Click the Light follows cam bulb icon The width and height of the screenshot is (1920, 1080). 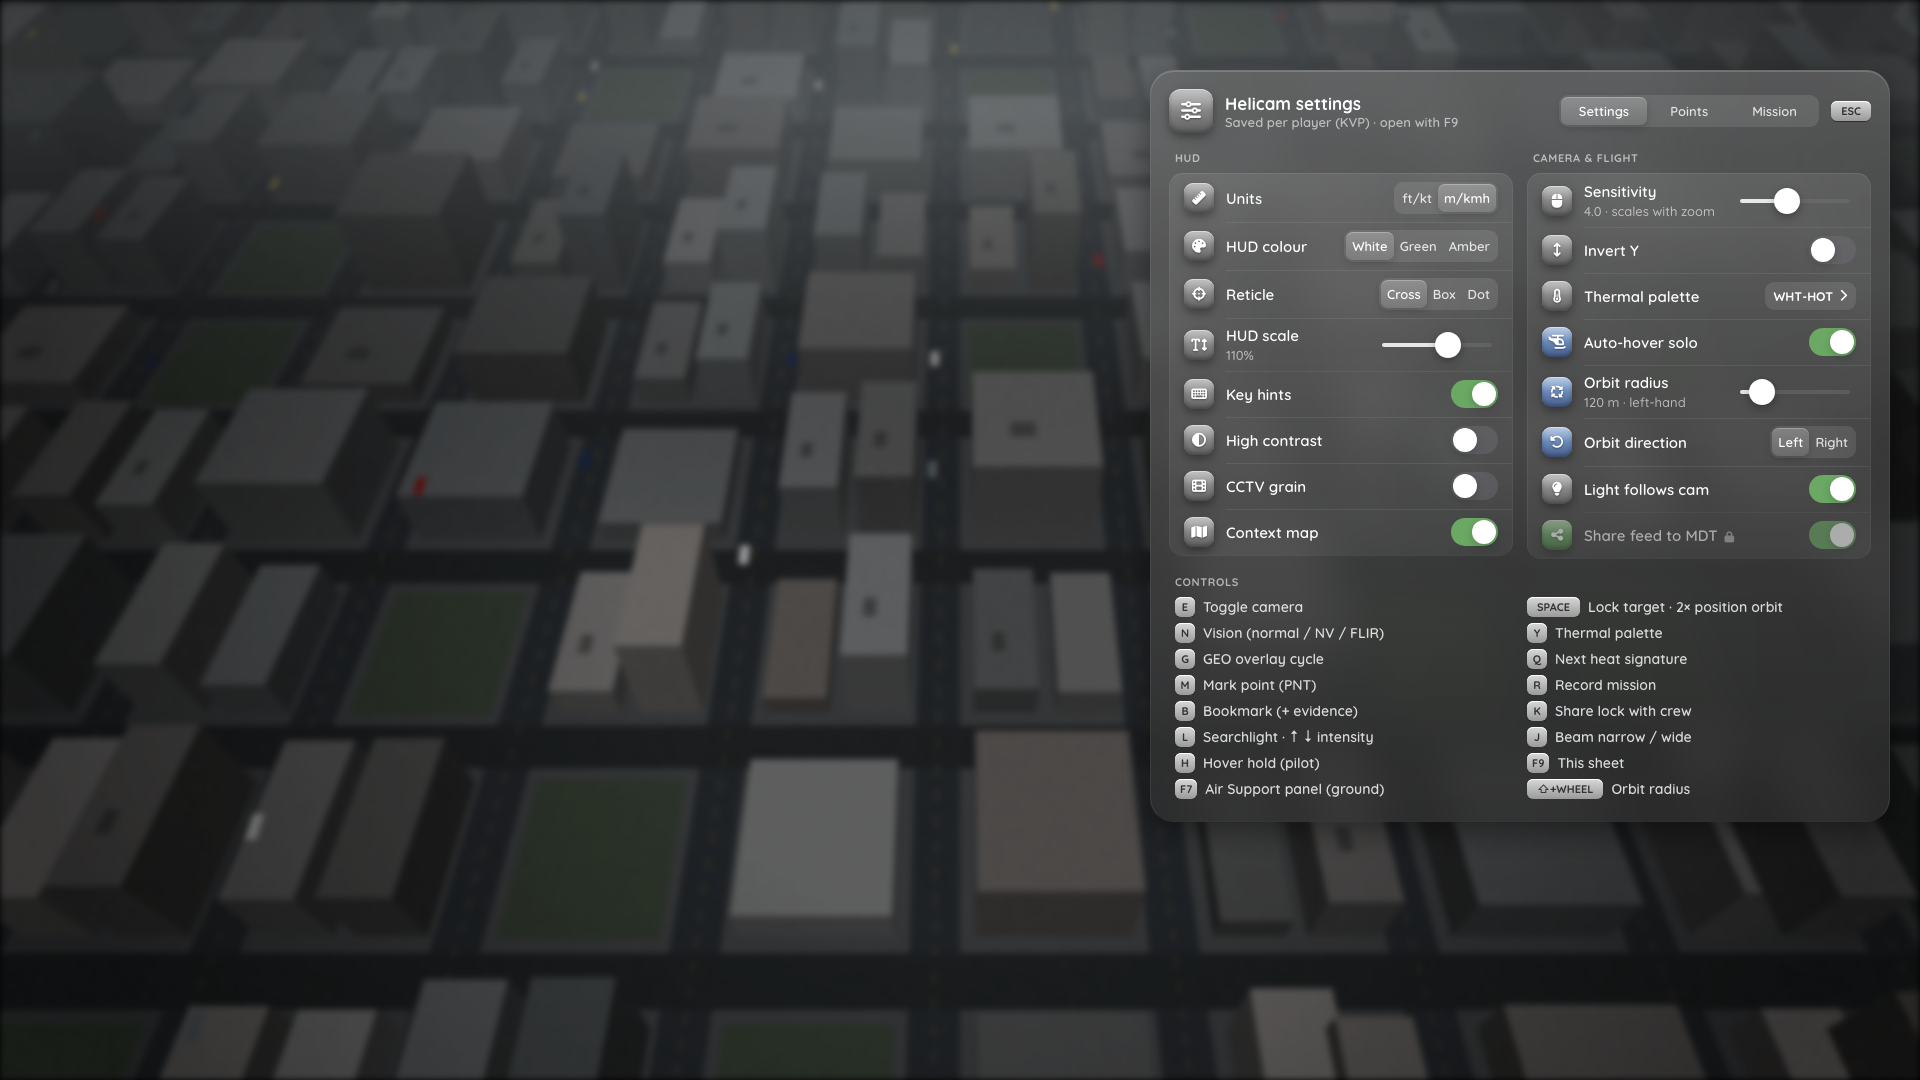click(1556, 489)
